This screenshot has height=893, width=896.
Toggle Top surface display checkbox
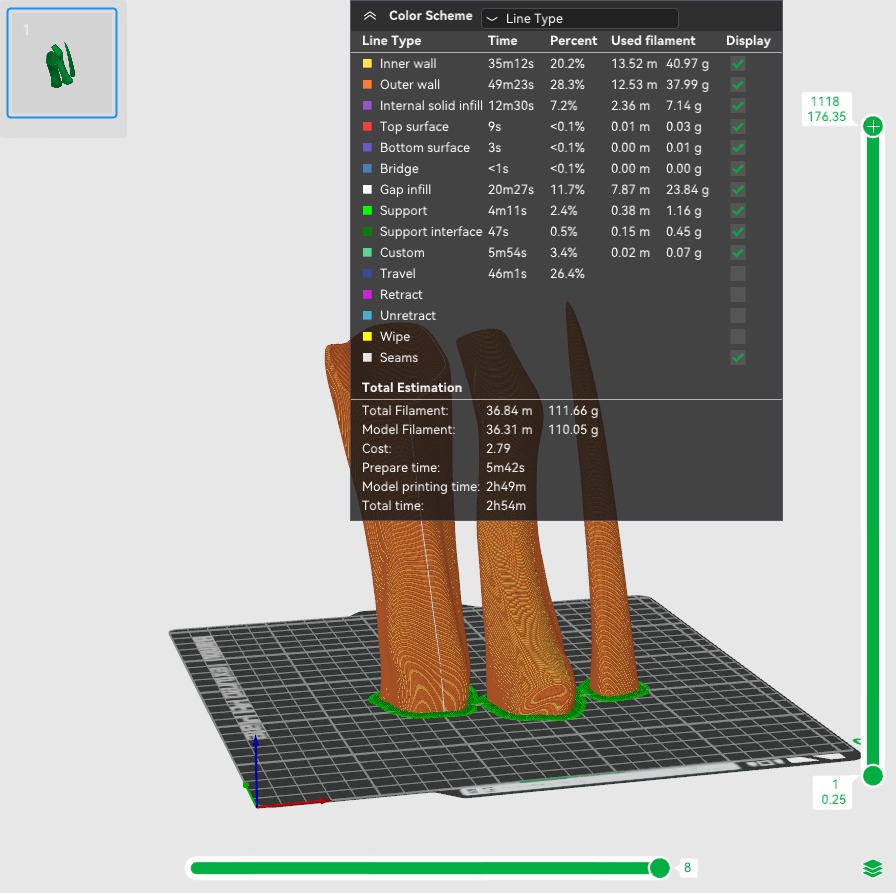tap(738, 127)
